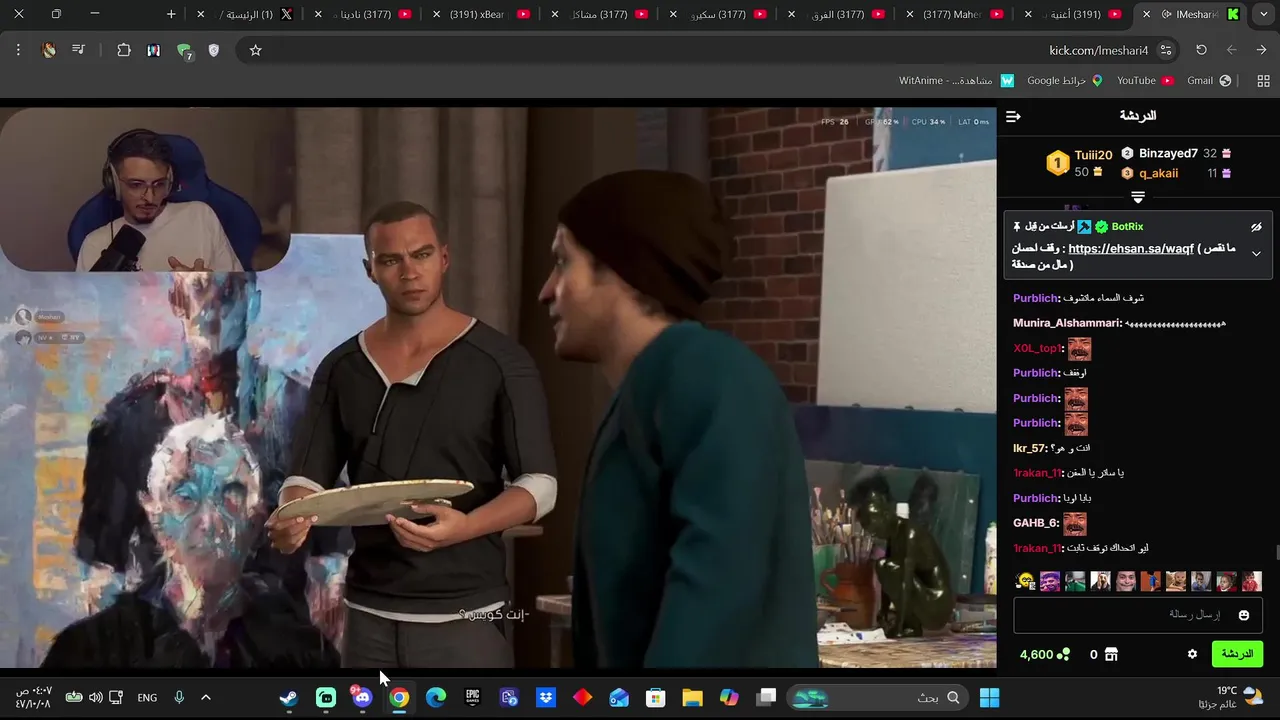Show hidden system tray icons
Image resolution: width=1280 pixels, height=720 pixels.
(x=206, y=697)
